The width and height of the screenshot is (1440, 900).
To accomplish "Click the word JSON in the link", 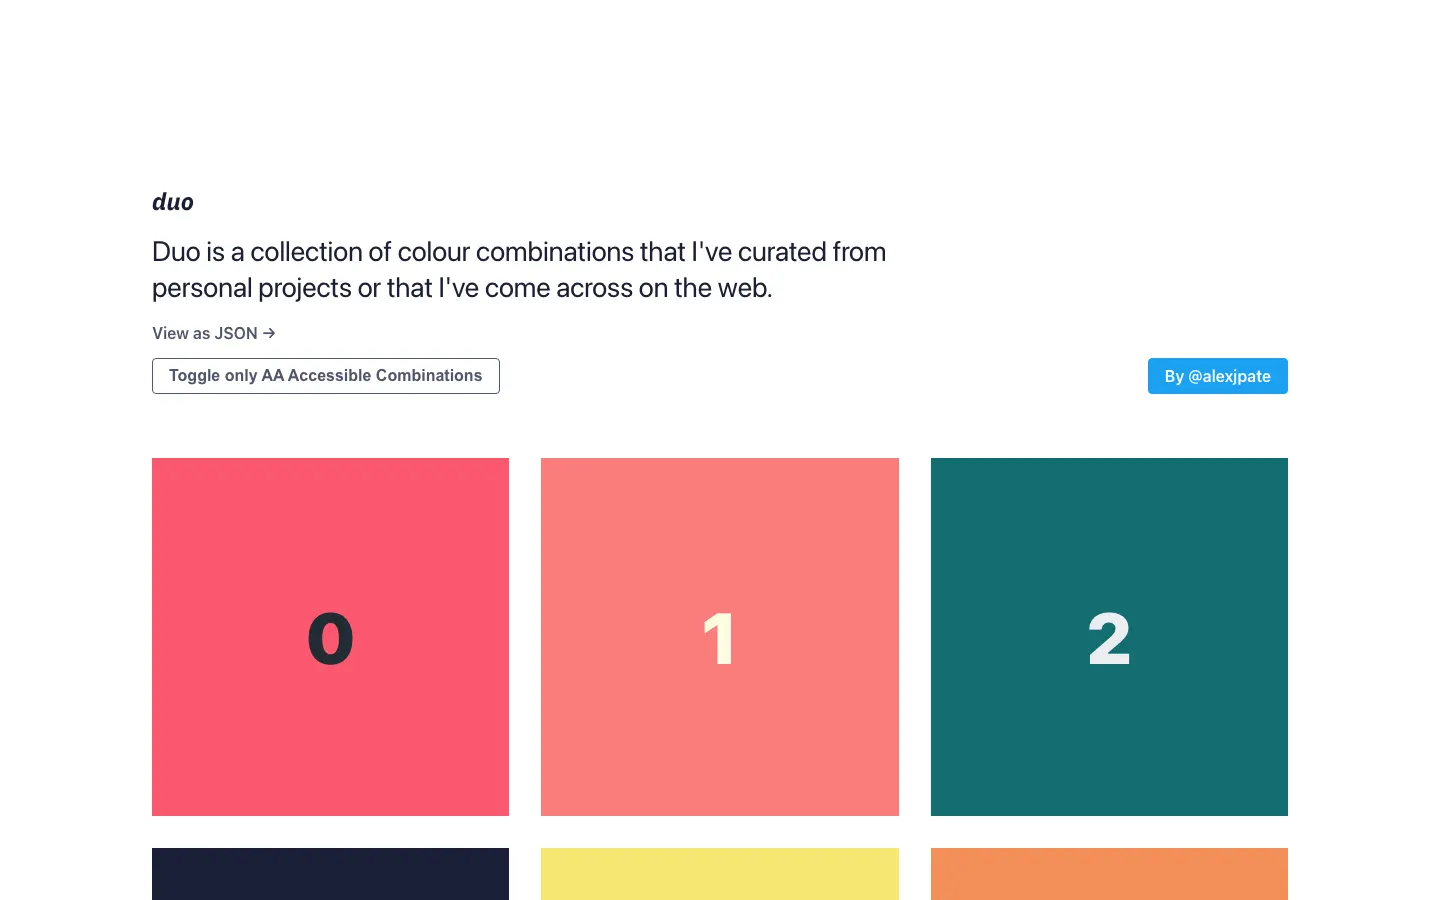I will pyautogui.click(x=236, y=333).
